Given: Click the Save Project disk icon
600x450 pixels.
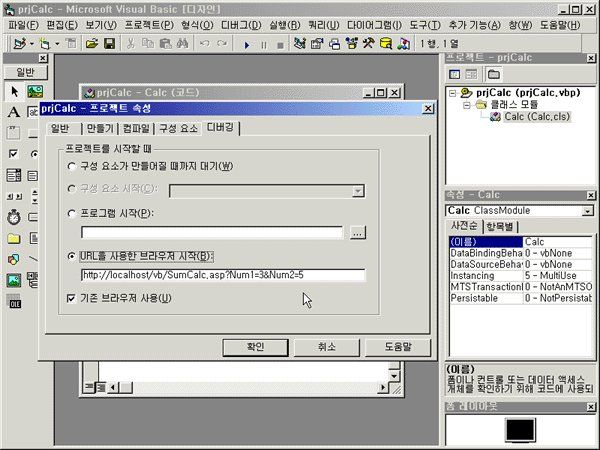Looking at the screenshot, I should pos(109,44).
